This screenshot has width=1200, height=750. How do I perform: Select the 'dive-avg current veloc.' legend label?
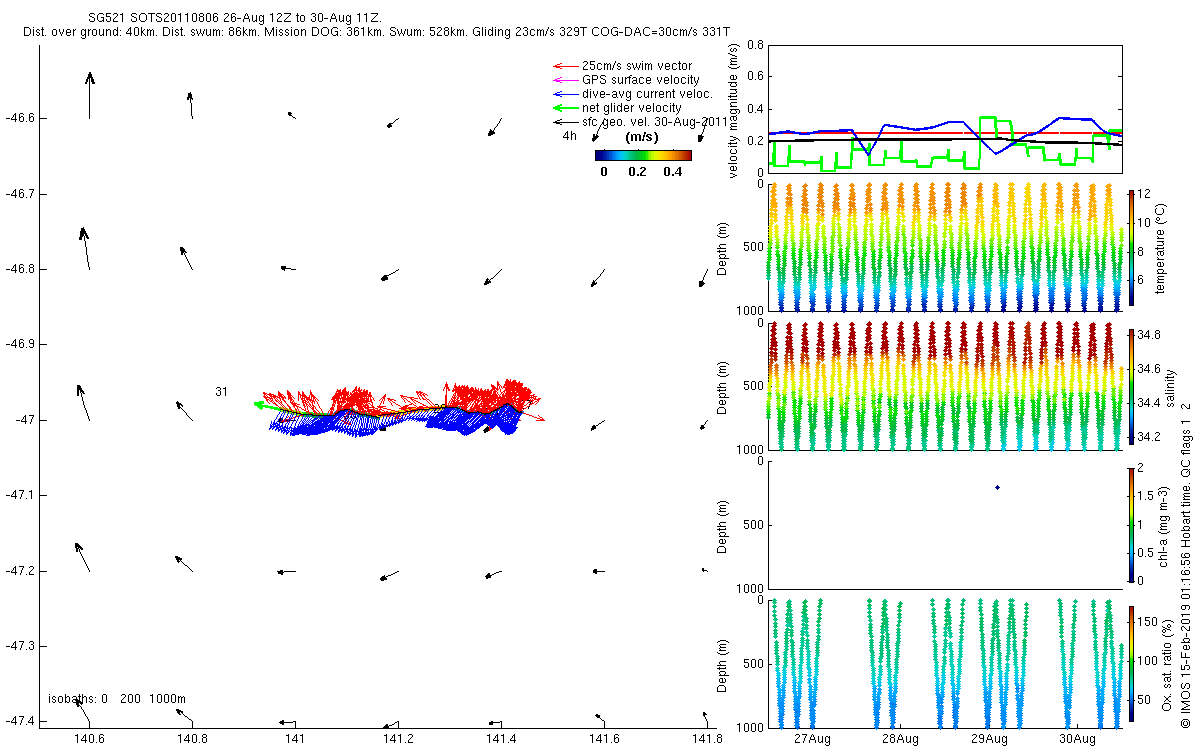647,94
